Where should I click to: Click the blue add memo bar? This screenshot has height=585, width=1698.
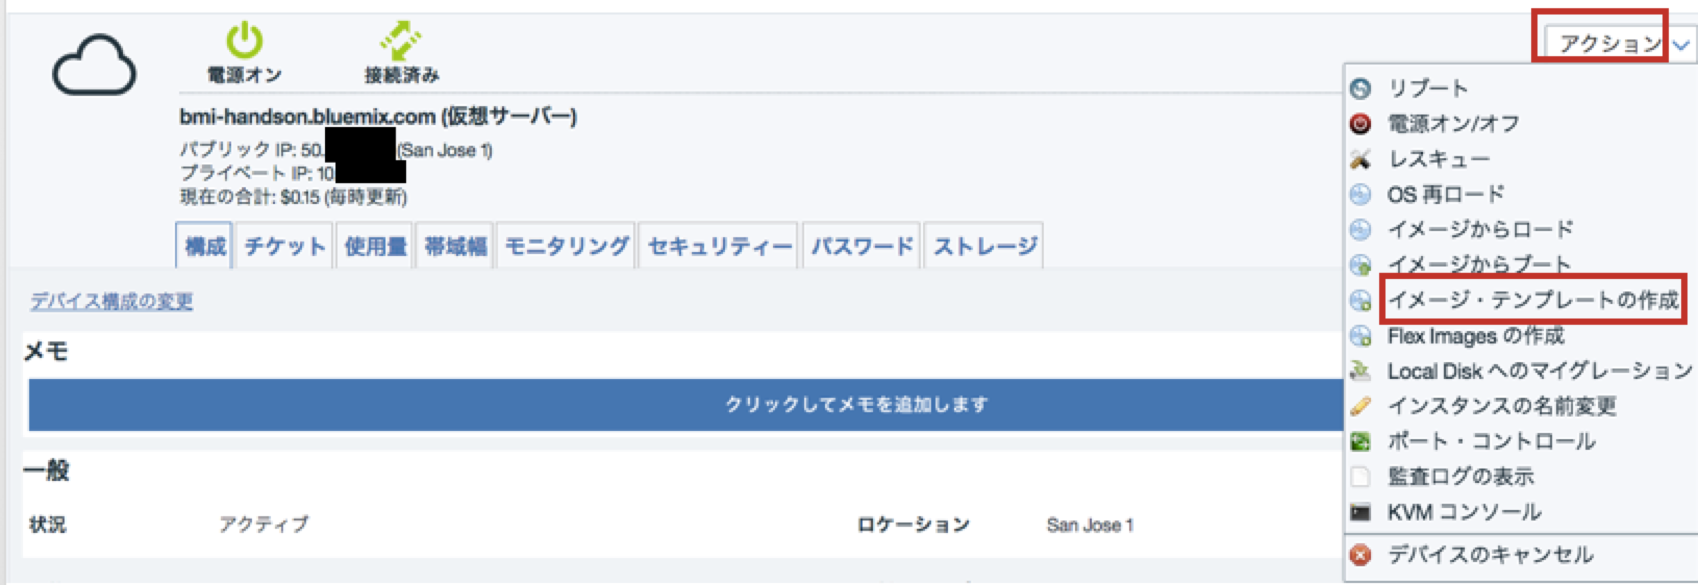click(x=686, y=404)
